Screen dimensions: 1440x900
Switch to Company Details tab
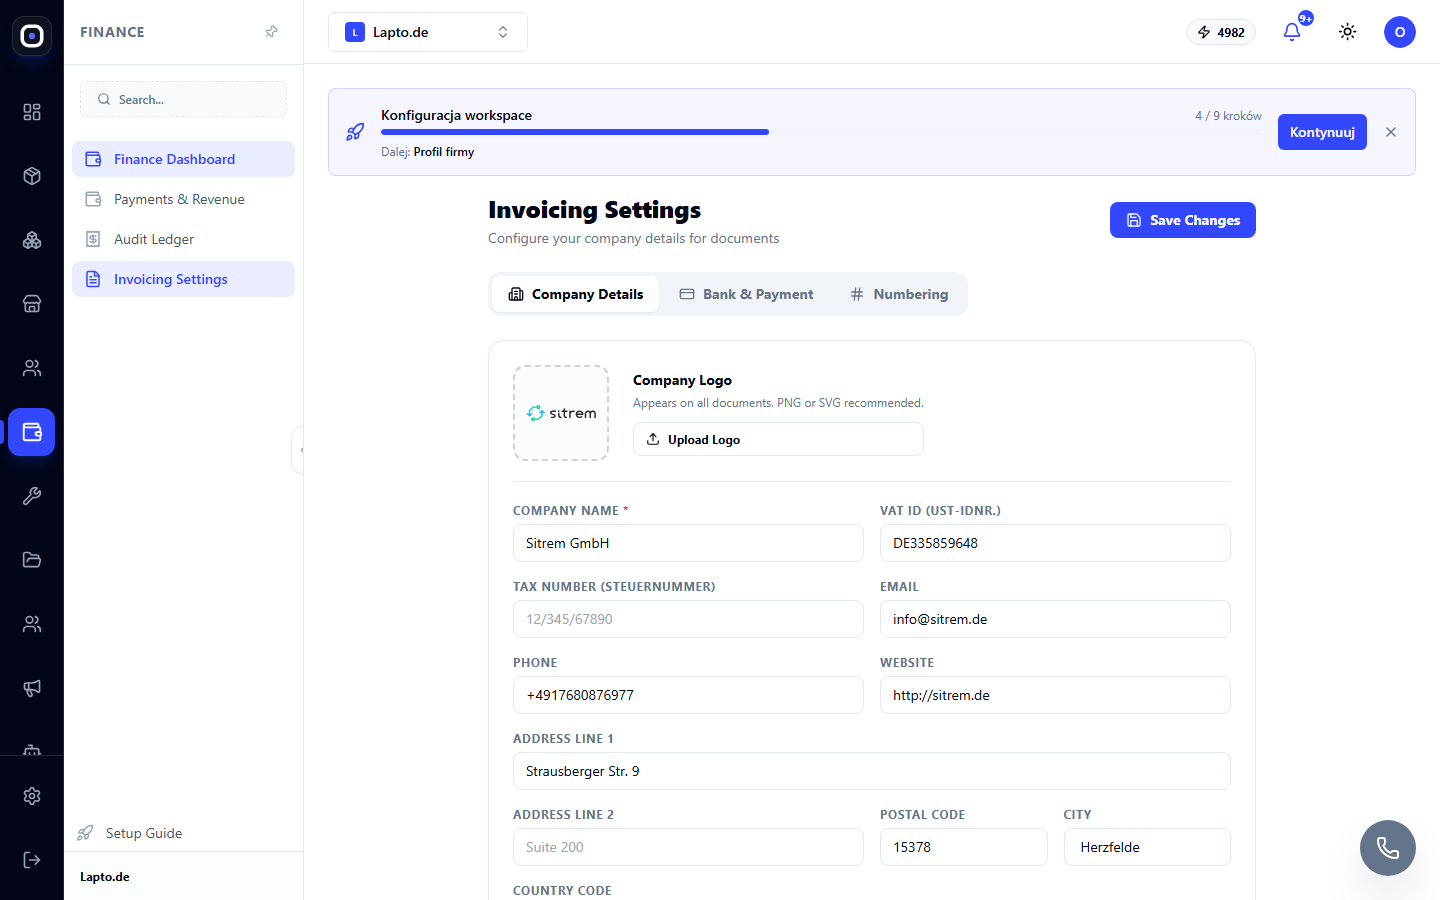[x=576, y=294]
